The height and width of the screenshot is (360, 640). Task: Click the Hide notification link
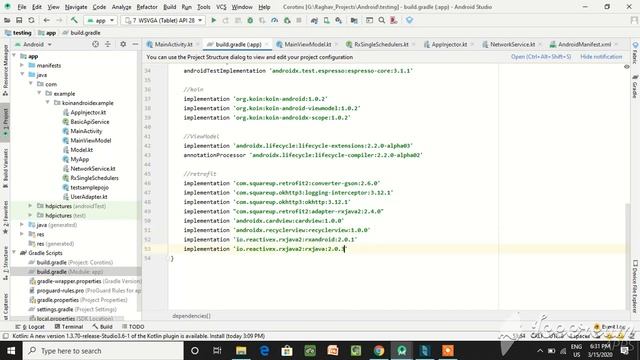coord(601,57)
